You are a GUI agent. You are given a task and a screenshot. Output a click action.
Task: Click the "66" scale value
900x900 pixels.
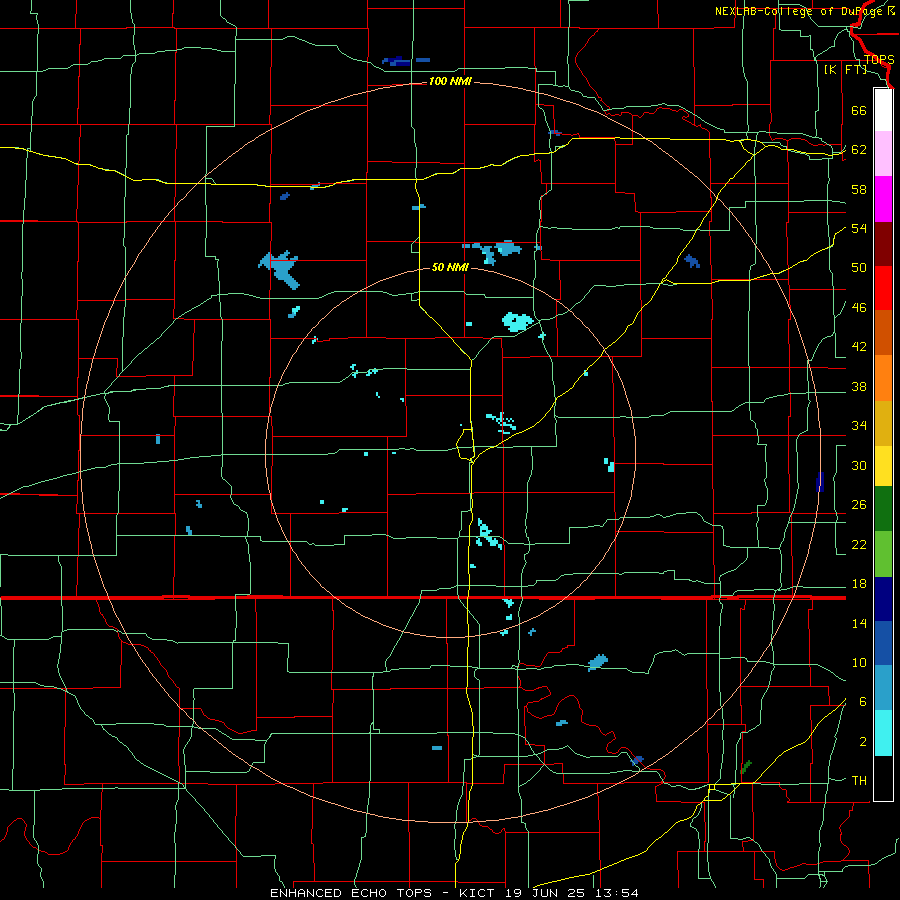[859, 110]
